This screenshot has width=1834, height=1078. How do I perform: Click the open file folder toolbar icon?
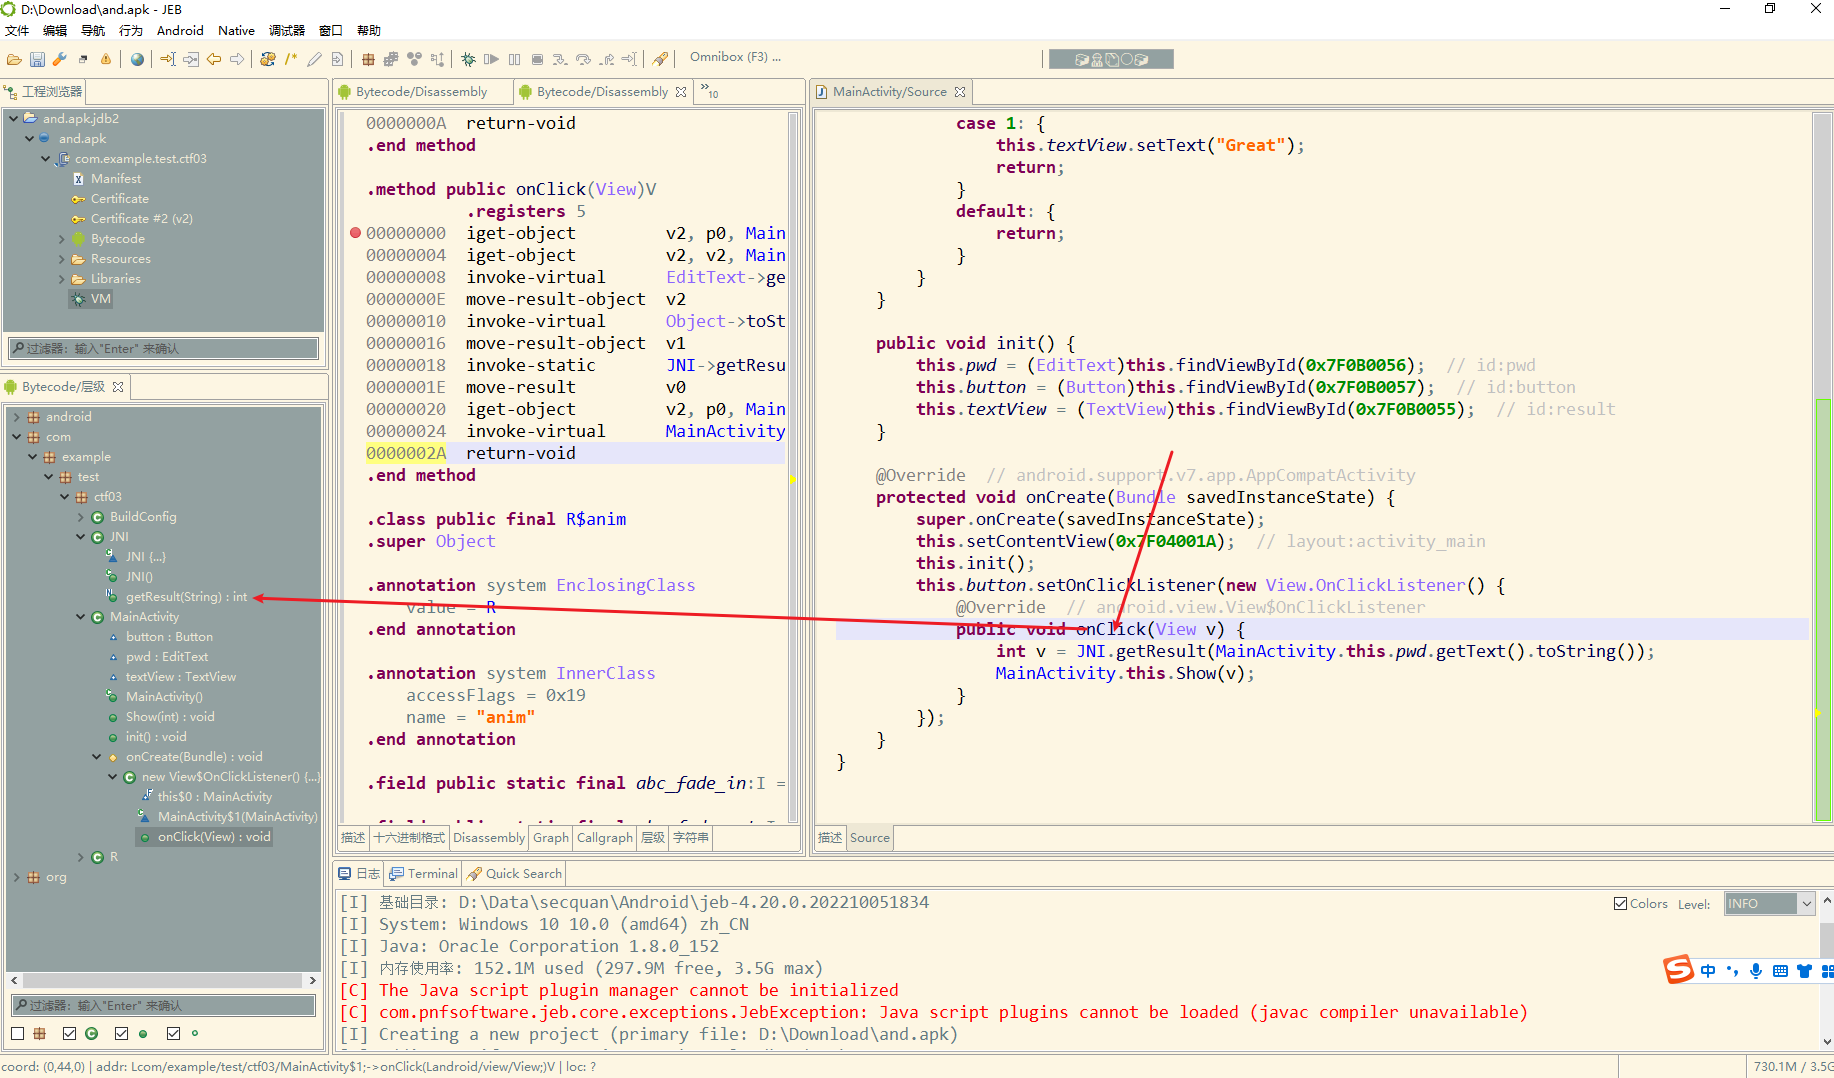click(x=14, y=59)
